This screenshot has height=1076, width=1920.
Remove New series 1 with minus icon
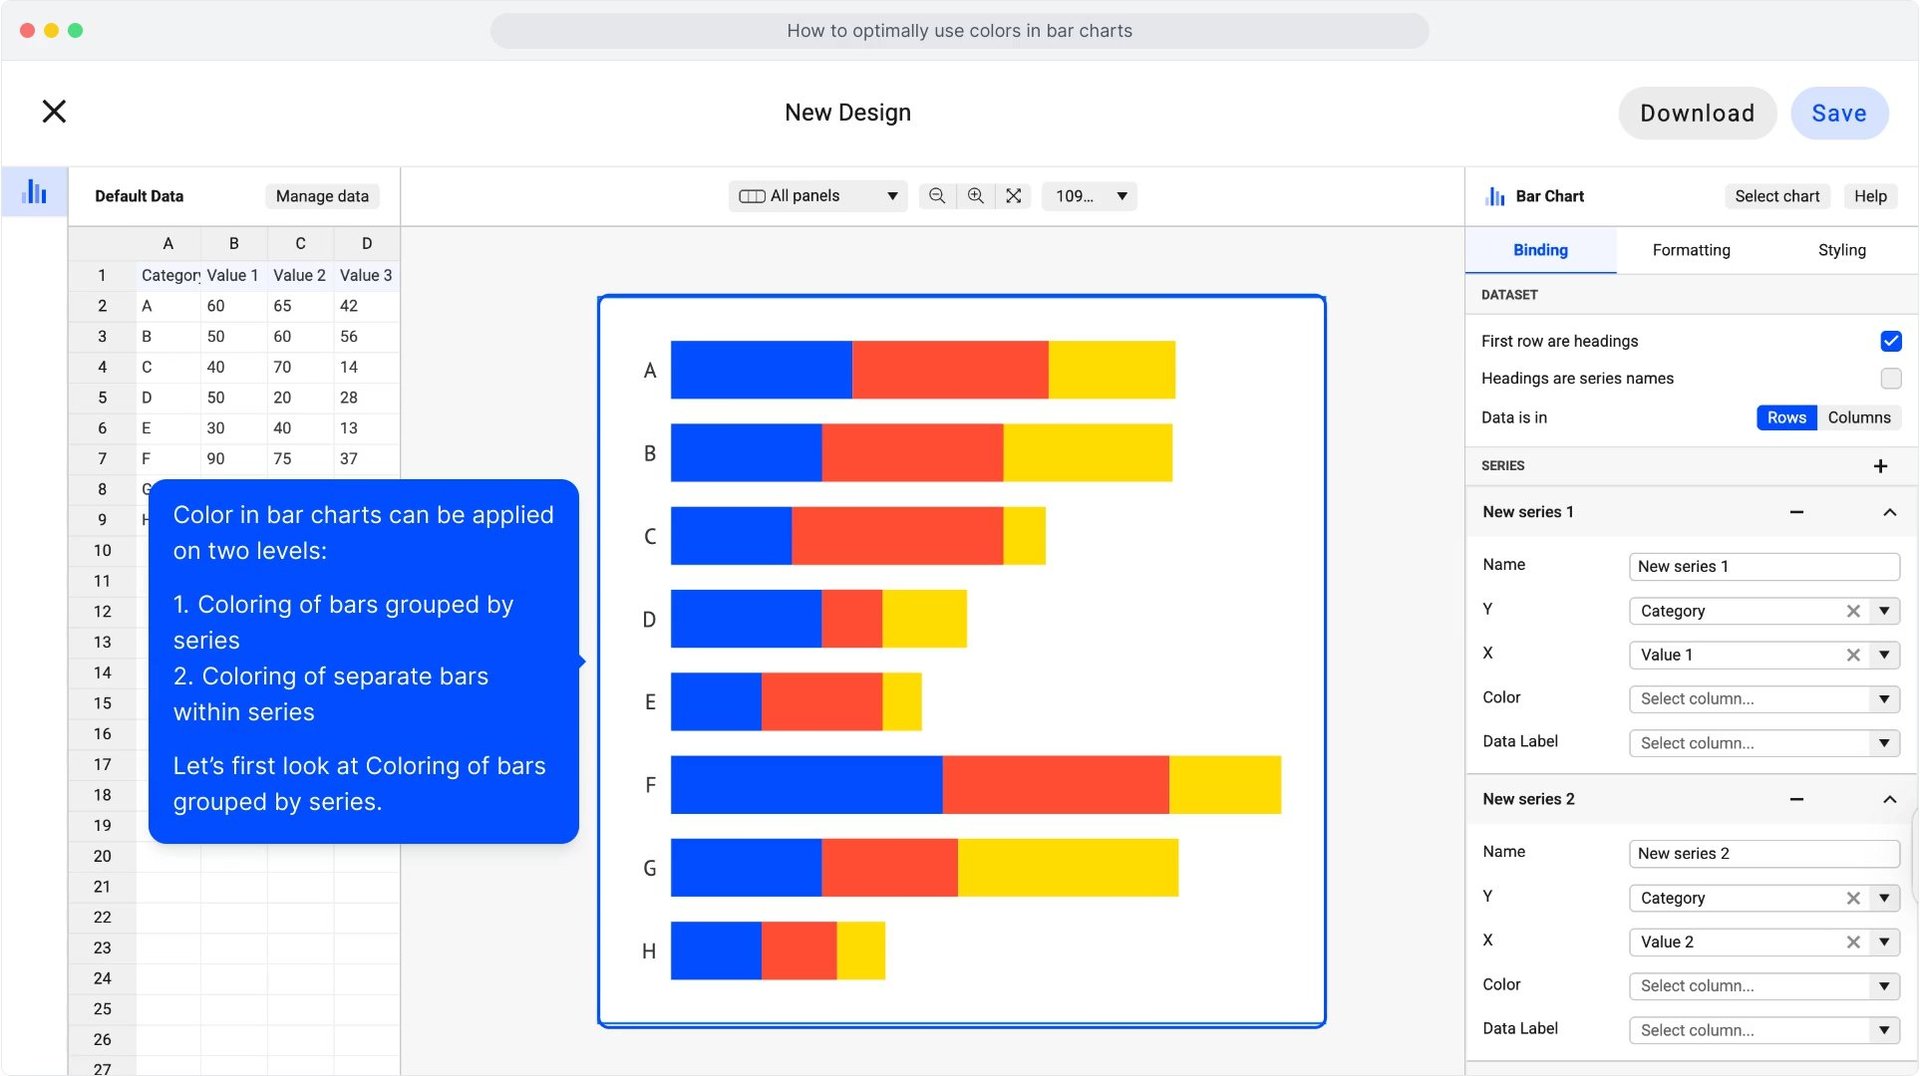(x=1796, y=512)
